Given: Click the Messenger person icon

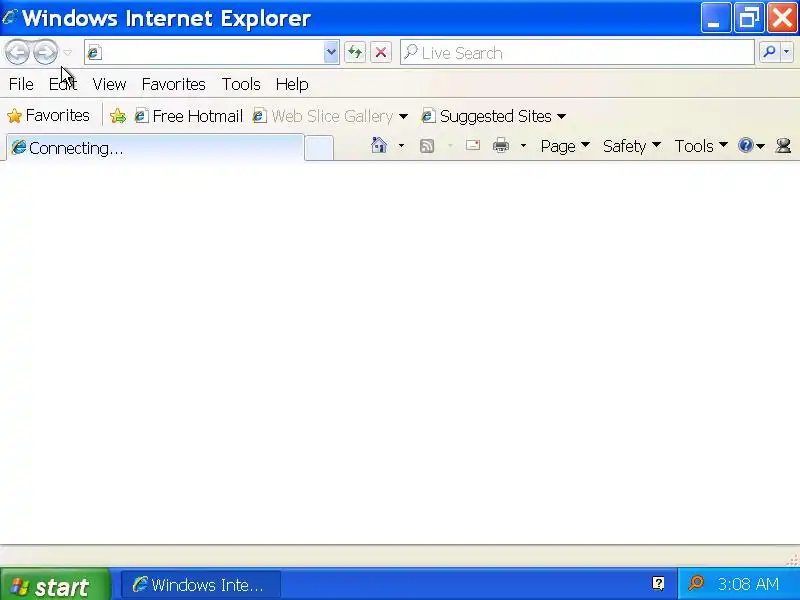Looking at the screenshot, I should pos(783,146).
